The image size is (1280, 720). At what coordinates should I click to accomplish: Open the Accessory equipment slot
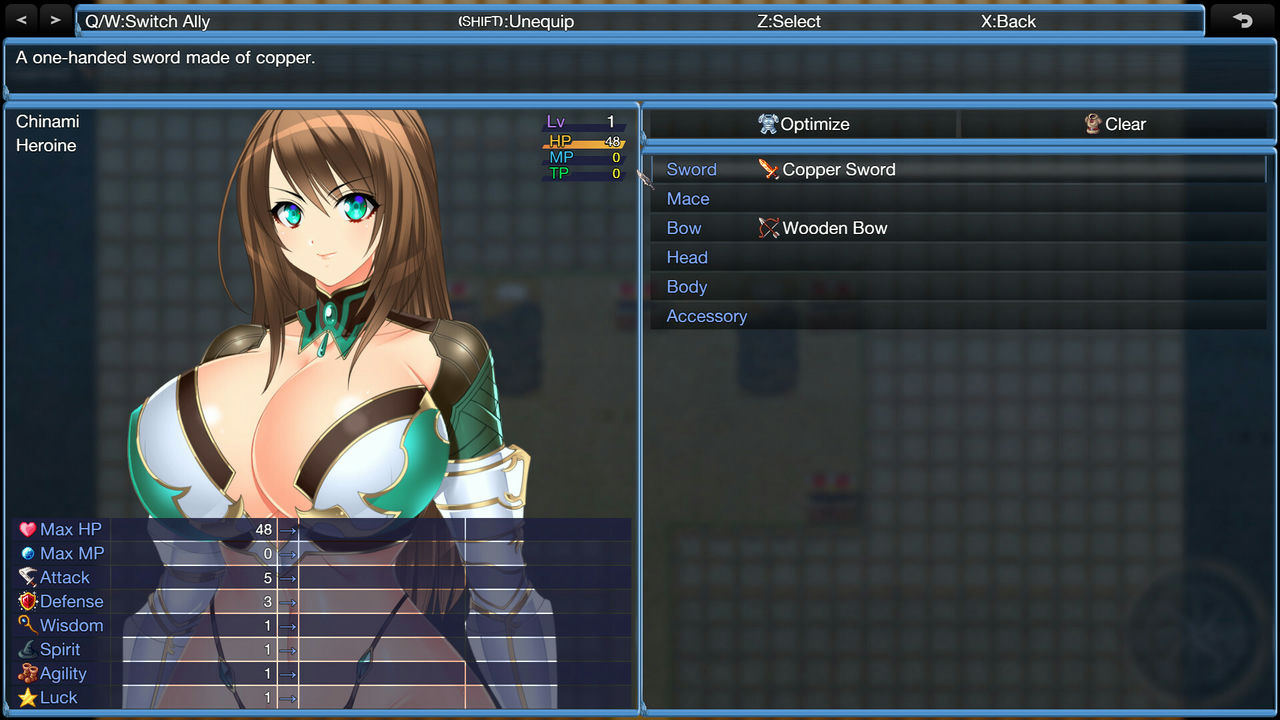pos(707,316)
